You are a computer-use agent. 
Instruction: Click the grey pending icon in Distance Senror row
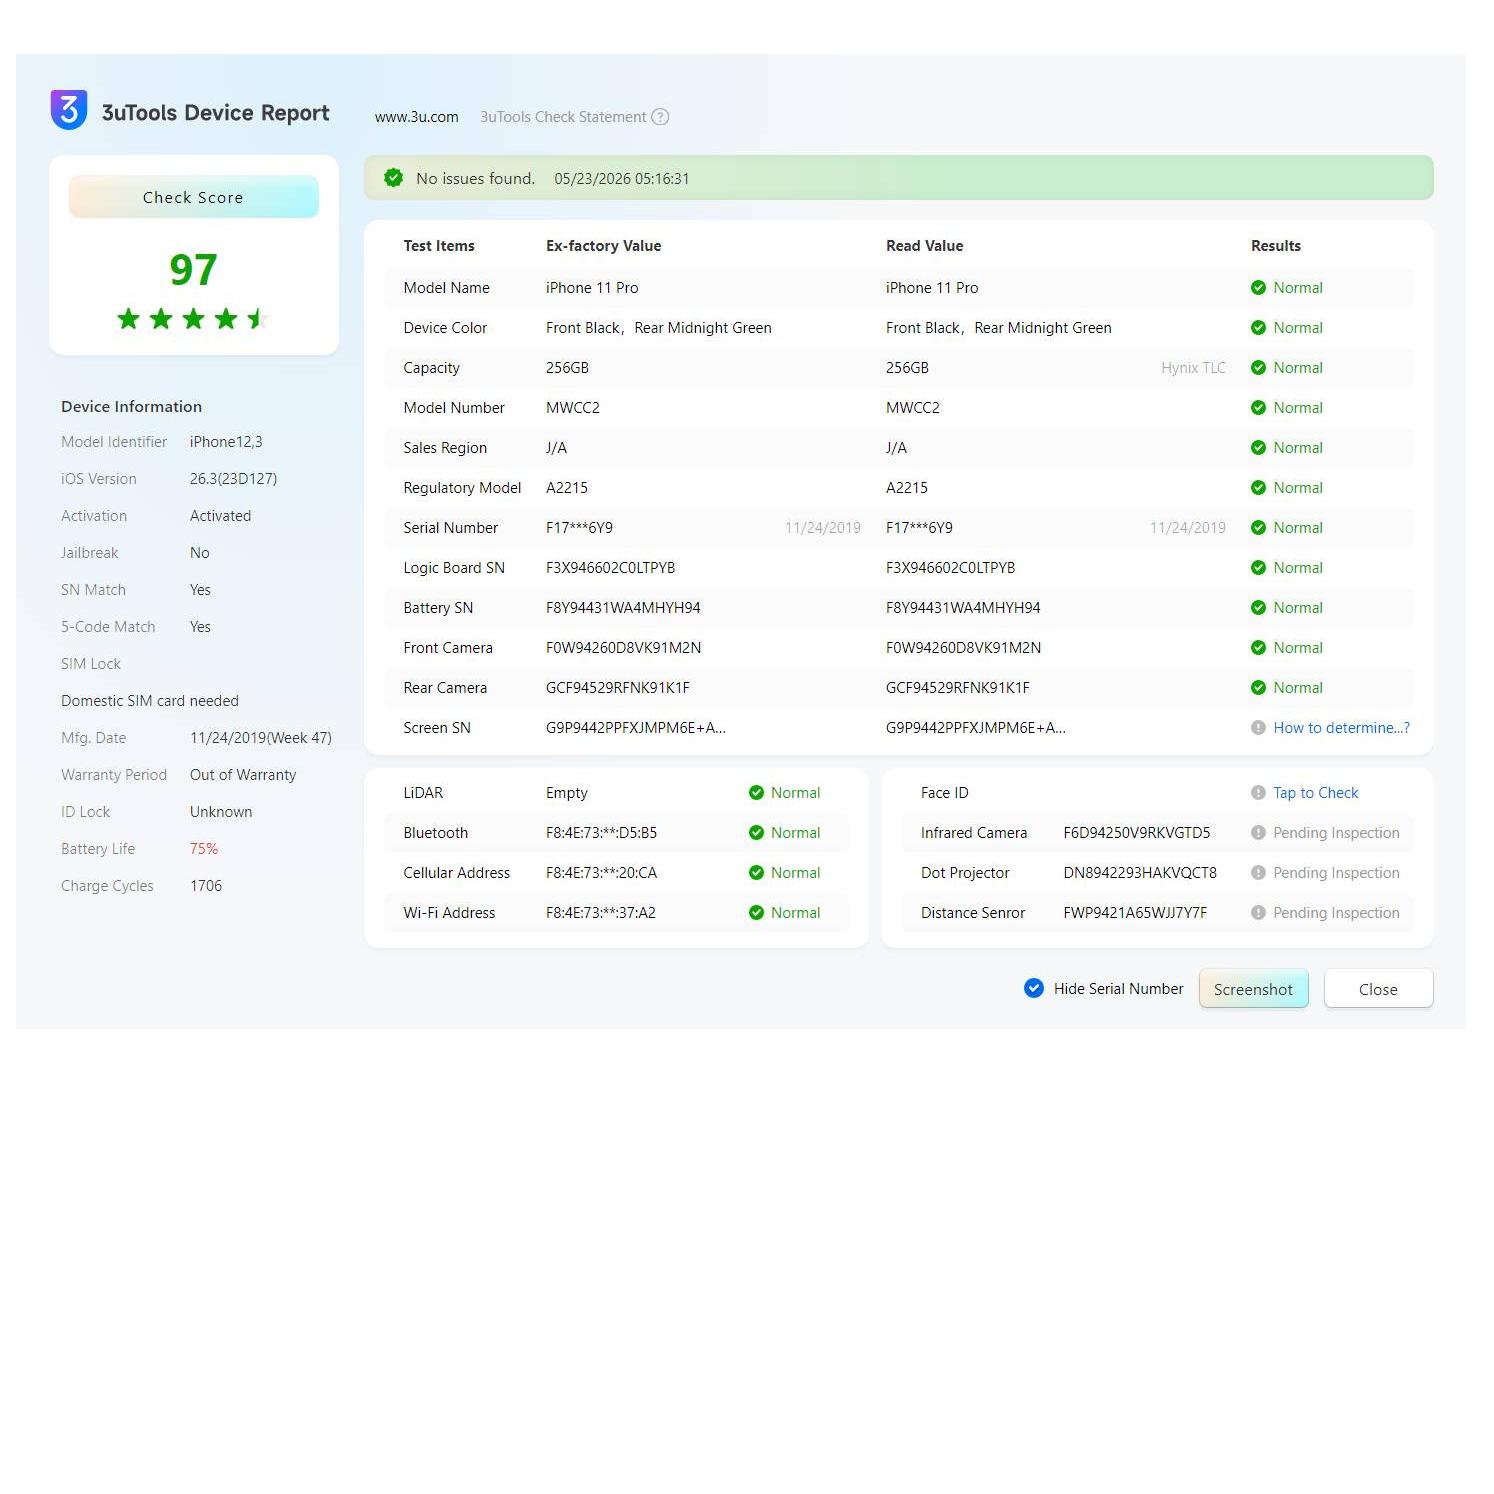pyautogui.click(x=1258, y=913)
